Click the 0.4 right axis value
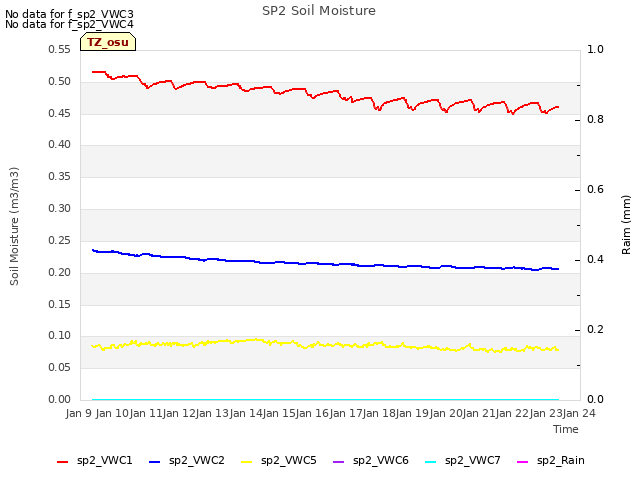 pyautogui.click(x=595, y=260)
